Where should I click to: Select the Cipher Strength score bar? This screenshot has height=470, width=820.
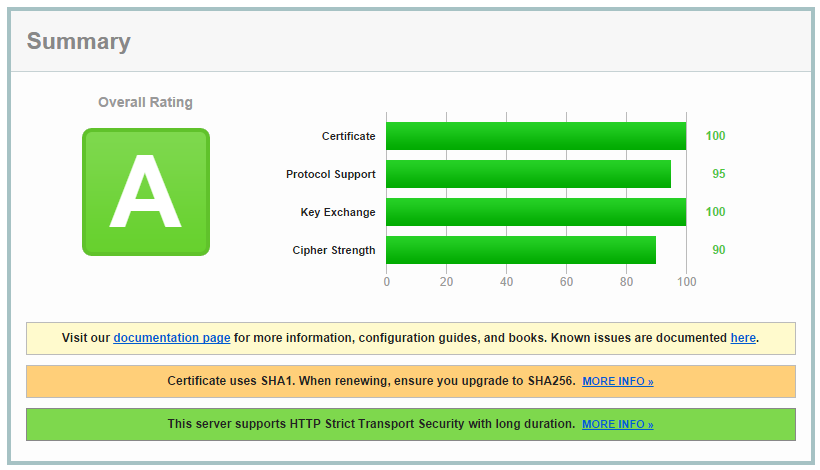click(520, 250)
